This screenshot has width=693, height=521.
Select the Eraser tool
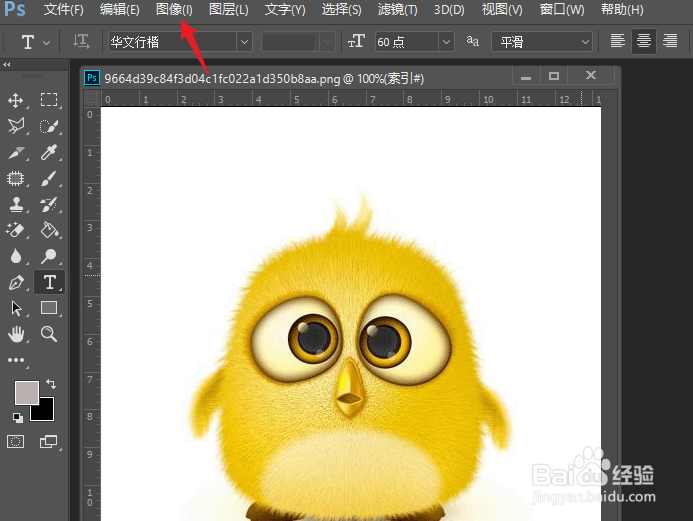16,230
